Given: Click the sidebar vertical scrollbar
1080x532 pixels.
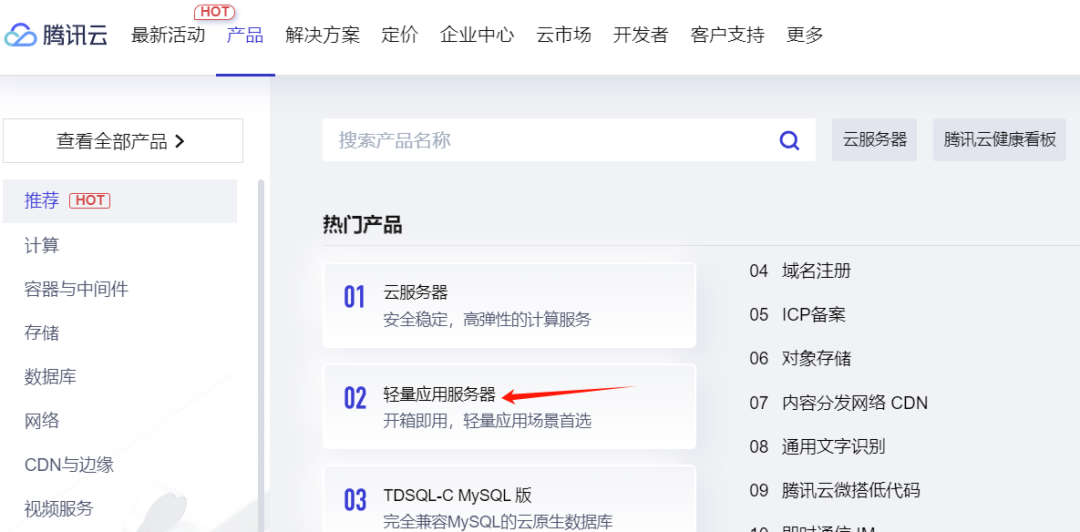Looking at the screenshot, I should tap(260, 356).
